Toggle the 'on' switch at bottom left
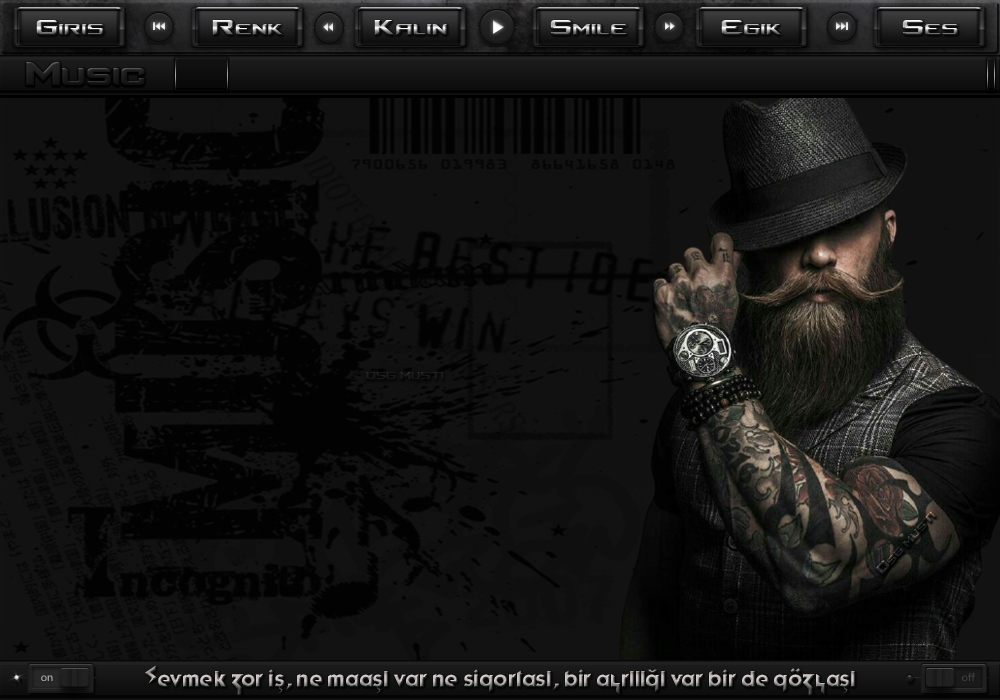The height and width of the screenshot is (700, 1000). point(61,678)
